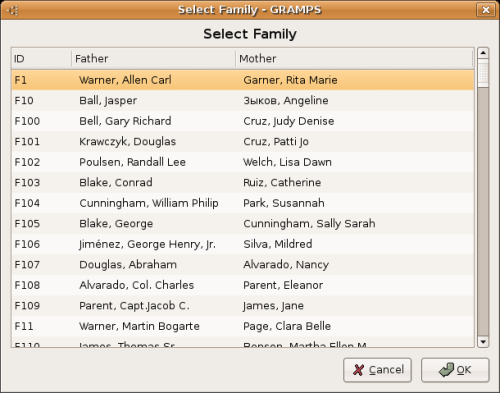Click the scrollbar down arrow
This screenshot has height=393, width=500.
(483, 342)
